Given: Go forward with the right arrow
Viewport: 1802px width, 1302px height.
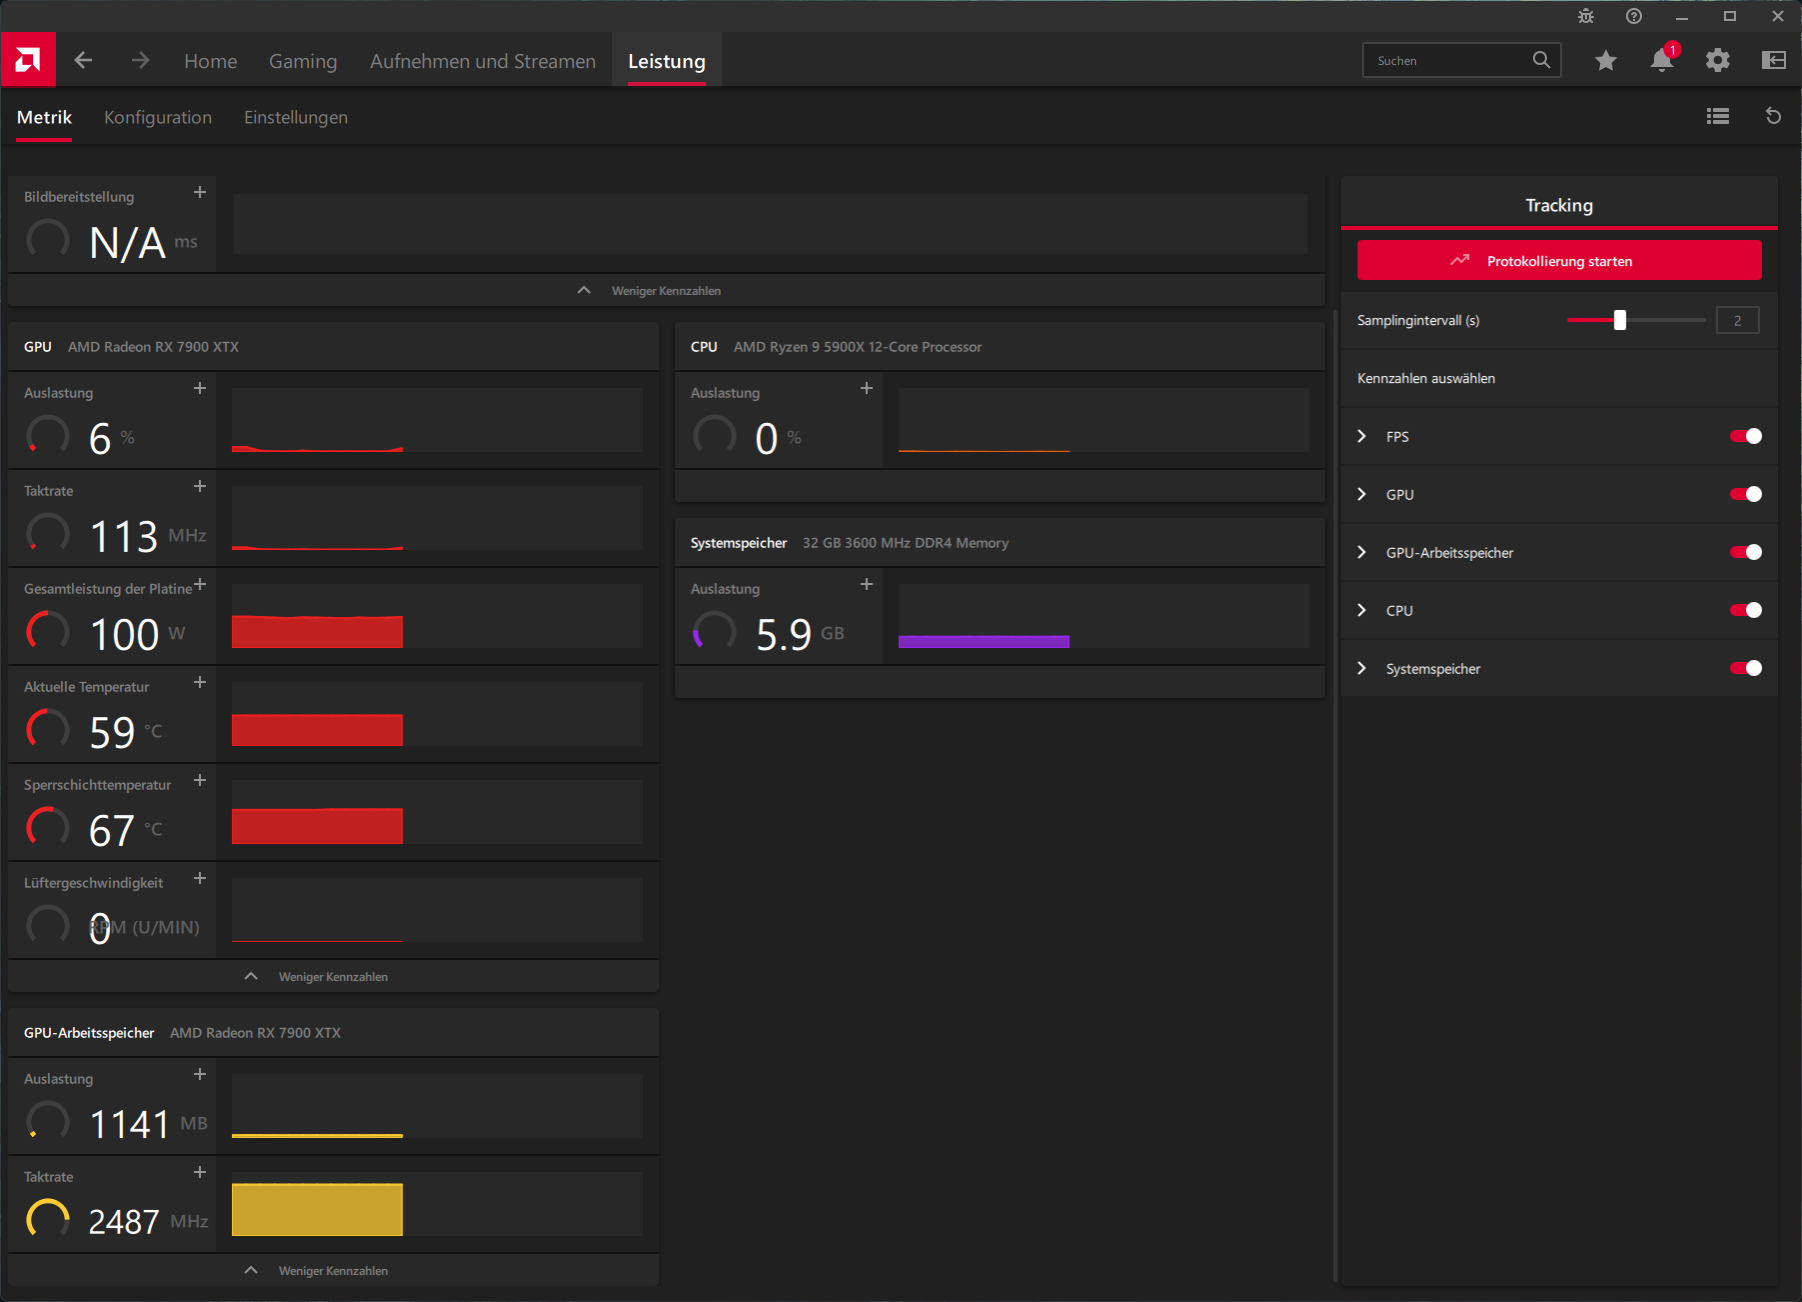Looking at the screenshot, I should coord(140,61).
